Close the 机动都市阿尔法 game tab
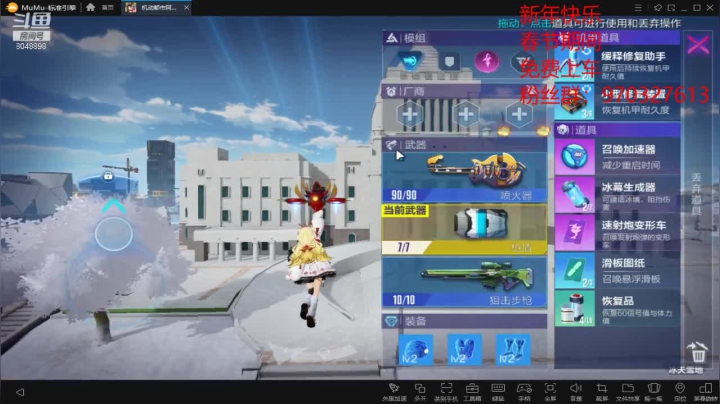Image resolution: width=720 pixels, height=404 pixels. [186, 7]
